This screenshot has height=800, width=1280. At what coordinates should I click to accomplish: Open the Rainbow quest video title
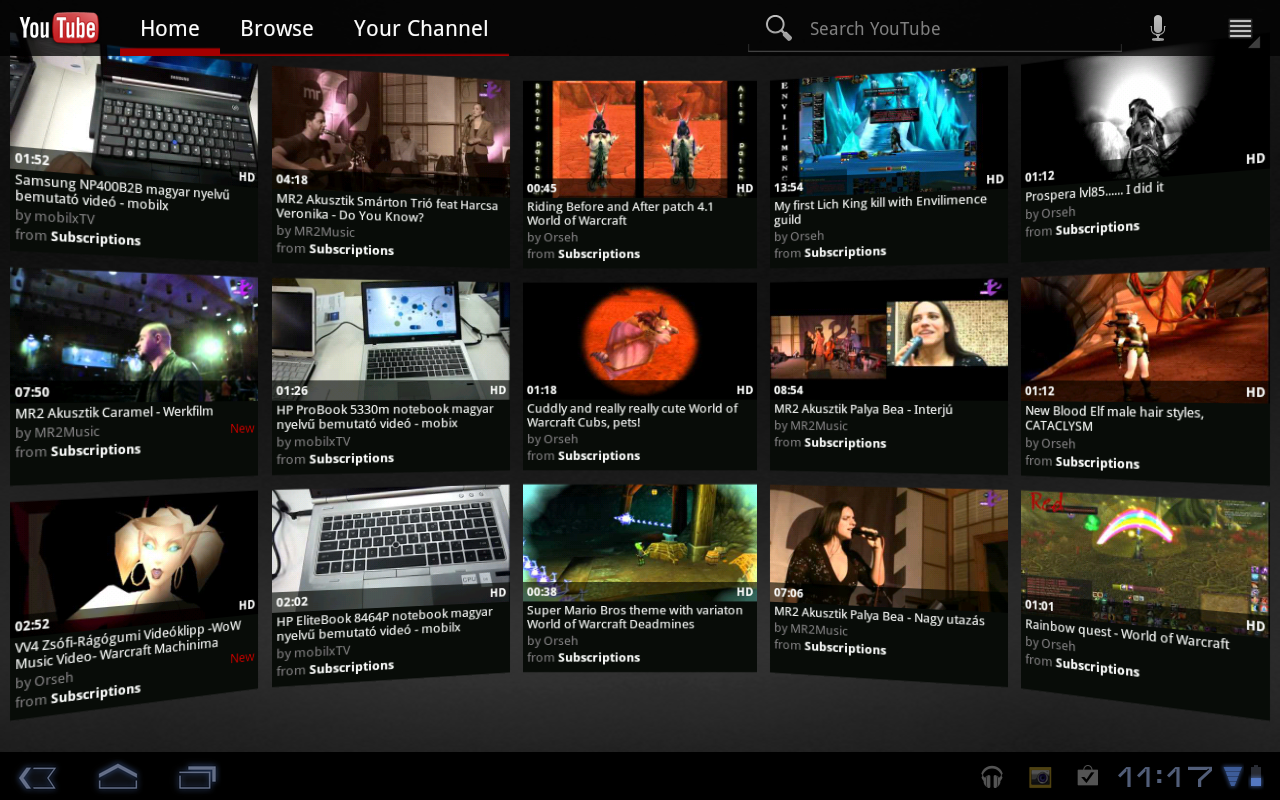coord(1127,634)
